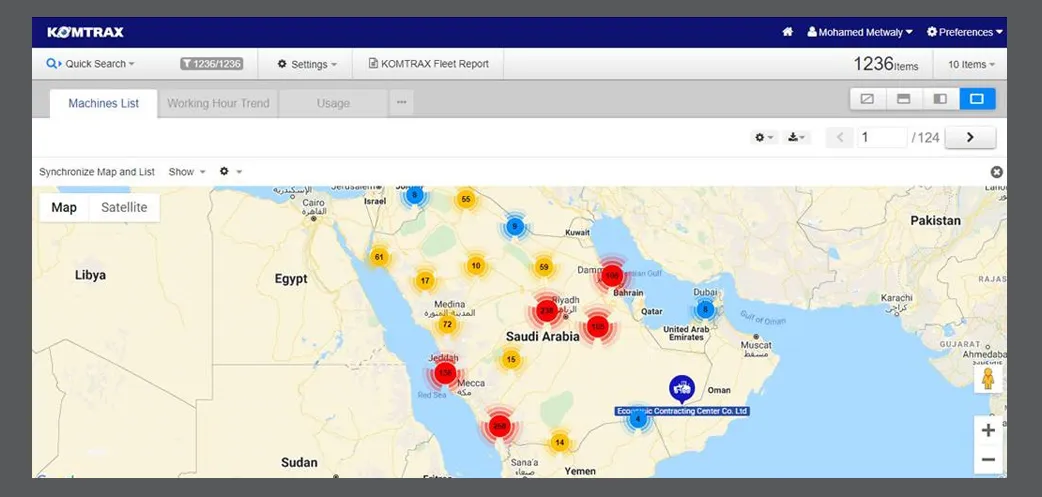Select the vertical split layout icon
Image resolution: width=1042 pixels, height=497 pixels.
coord(940,99)
